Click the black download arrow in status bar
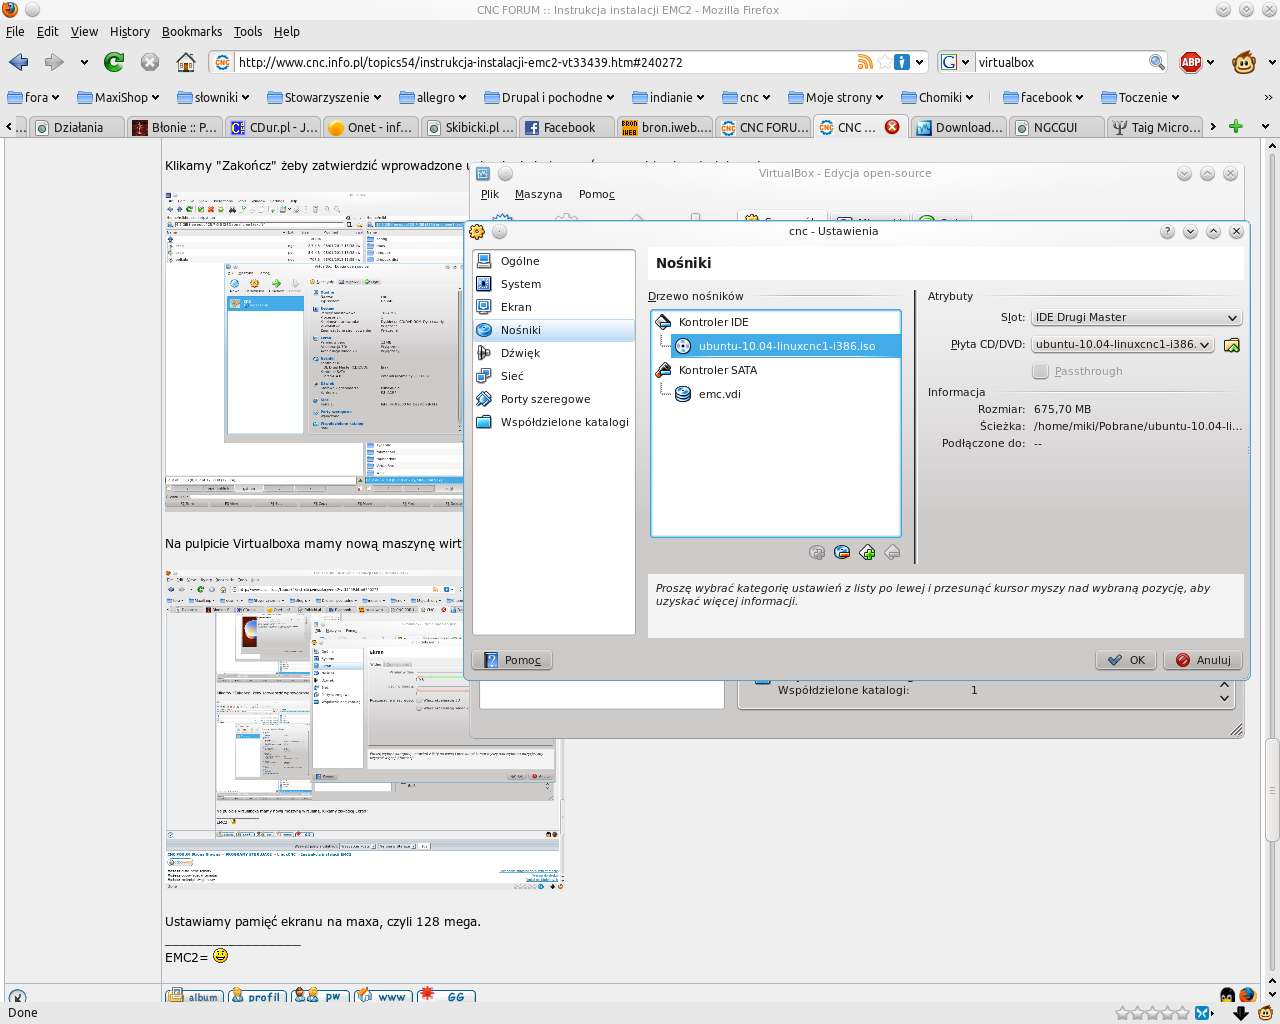The width and height of the screenshot is (1280, 1024). [x=1241, y=1013]
